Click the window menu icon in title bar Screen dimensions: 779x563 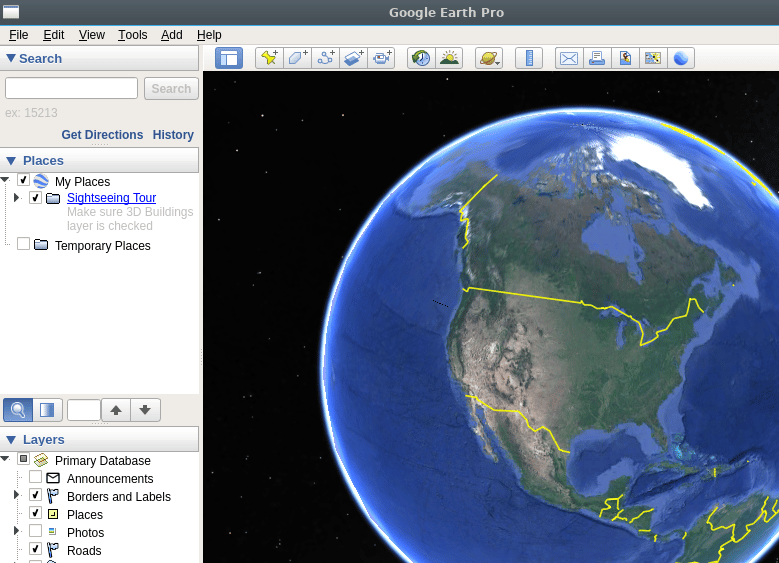pyautogui.click(x=10, y=12)
